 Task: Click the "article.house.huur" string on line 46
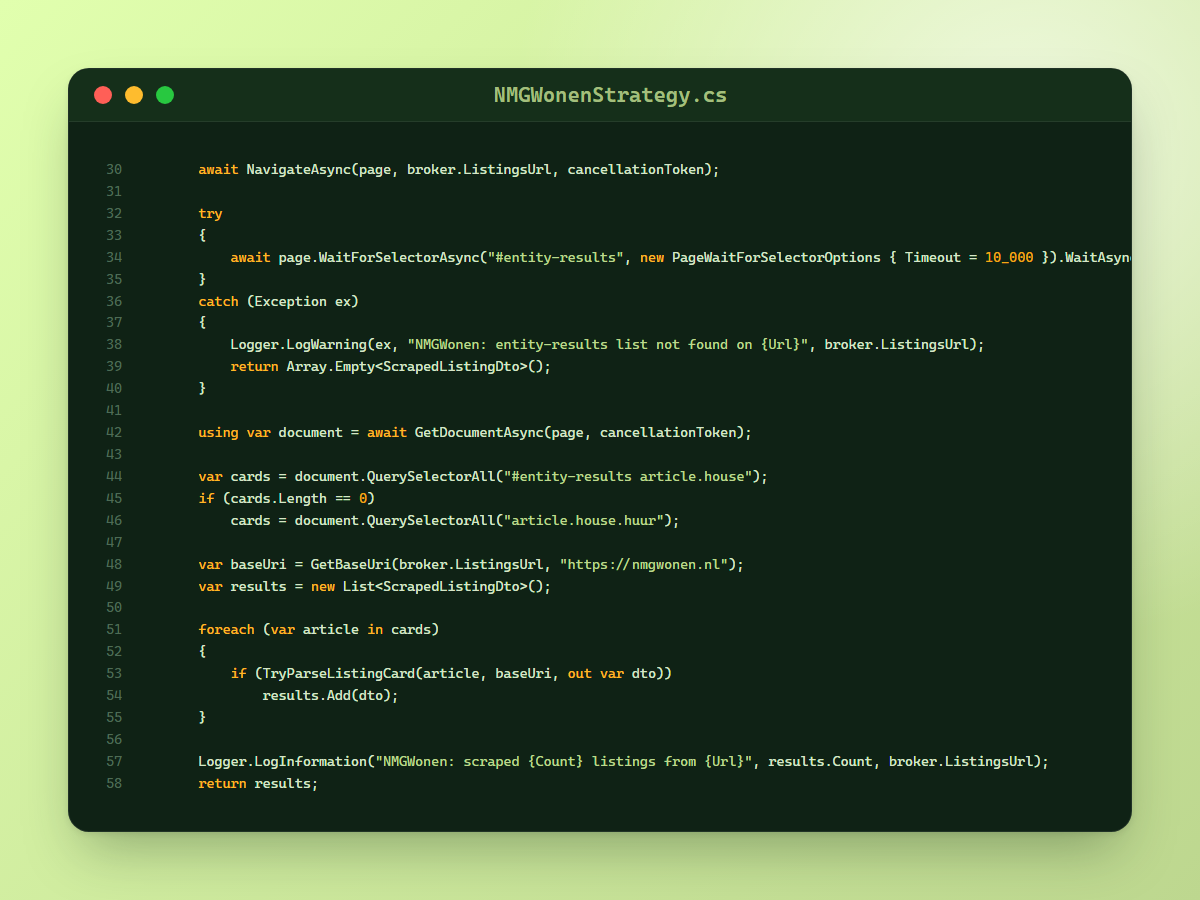coord(583,521)
